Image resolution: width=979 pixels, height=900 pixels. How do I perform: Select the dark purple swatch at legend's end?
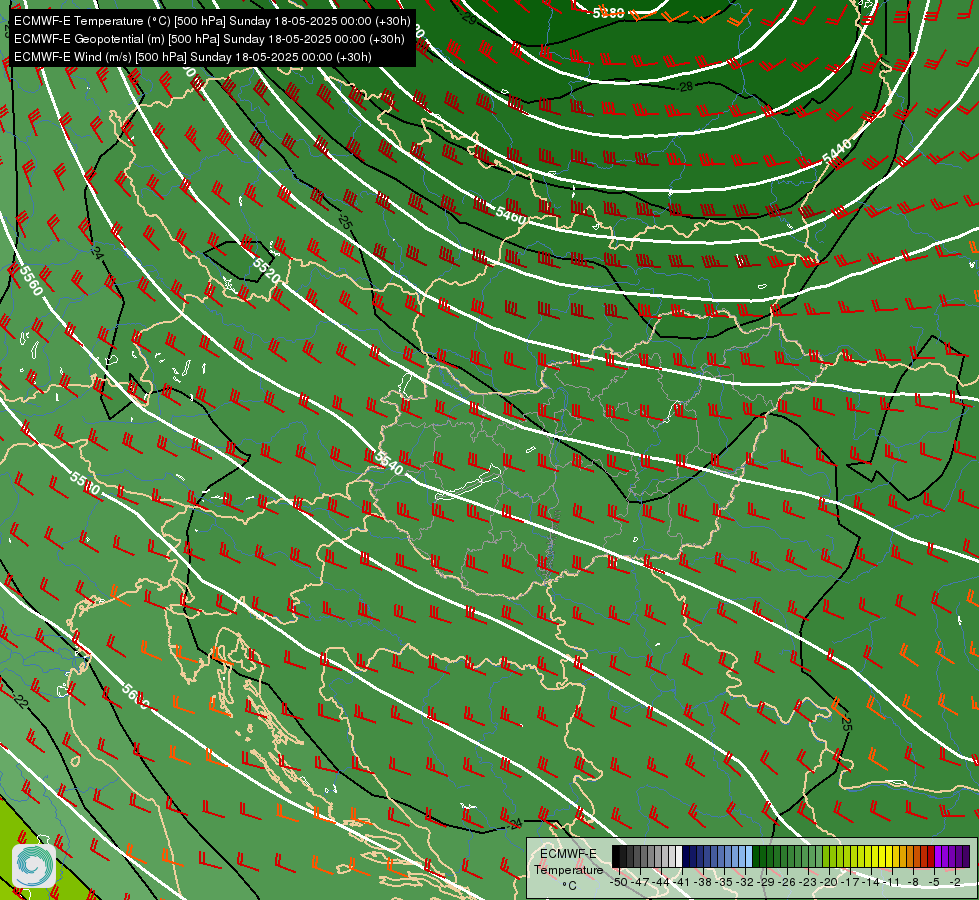966,856
